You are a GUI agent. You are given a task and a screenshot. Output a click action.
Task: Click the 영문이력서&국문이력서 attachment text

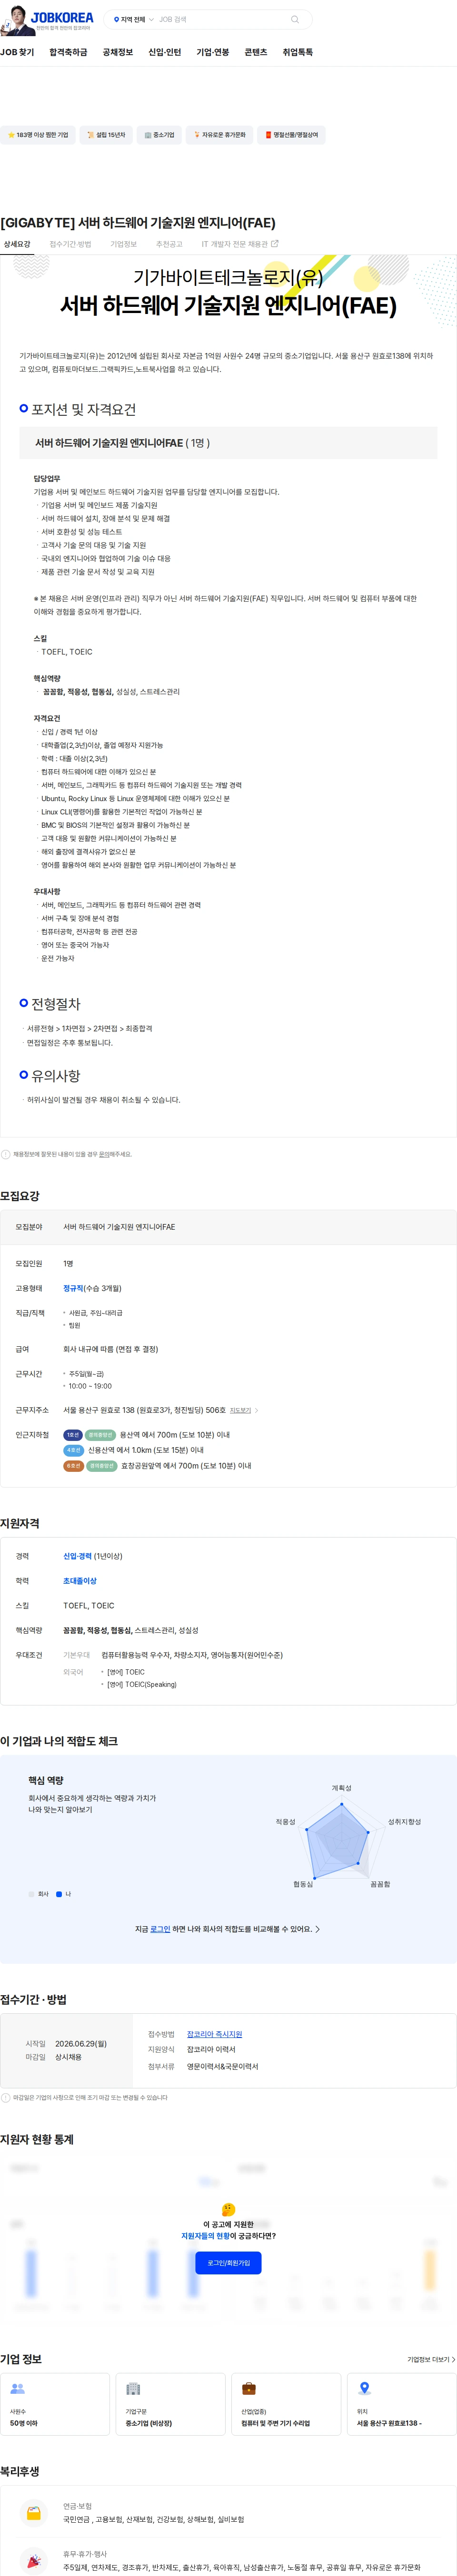click(222, 2066)
